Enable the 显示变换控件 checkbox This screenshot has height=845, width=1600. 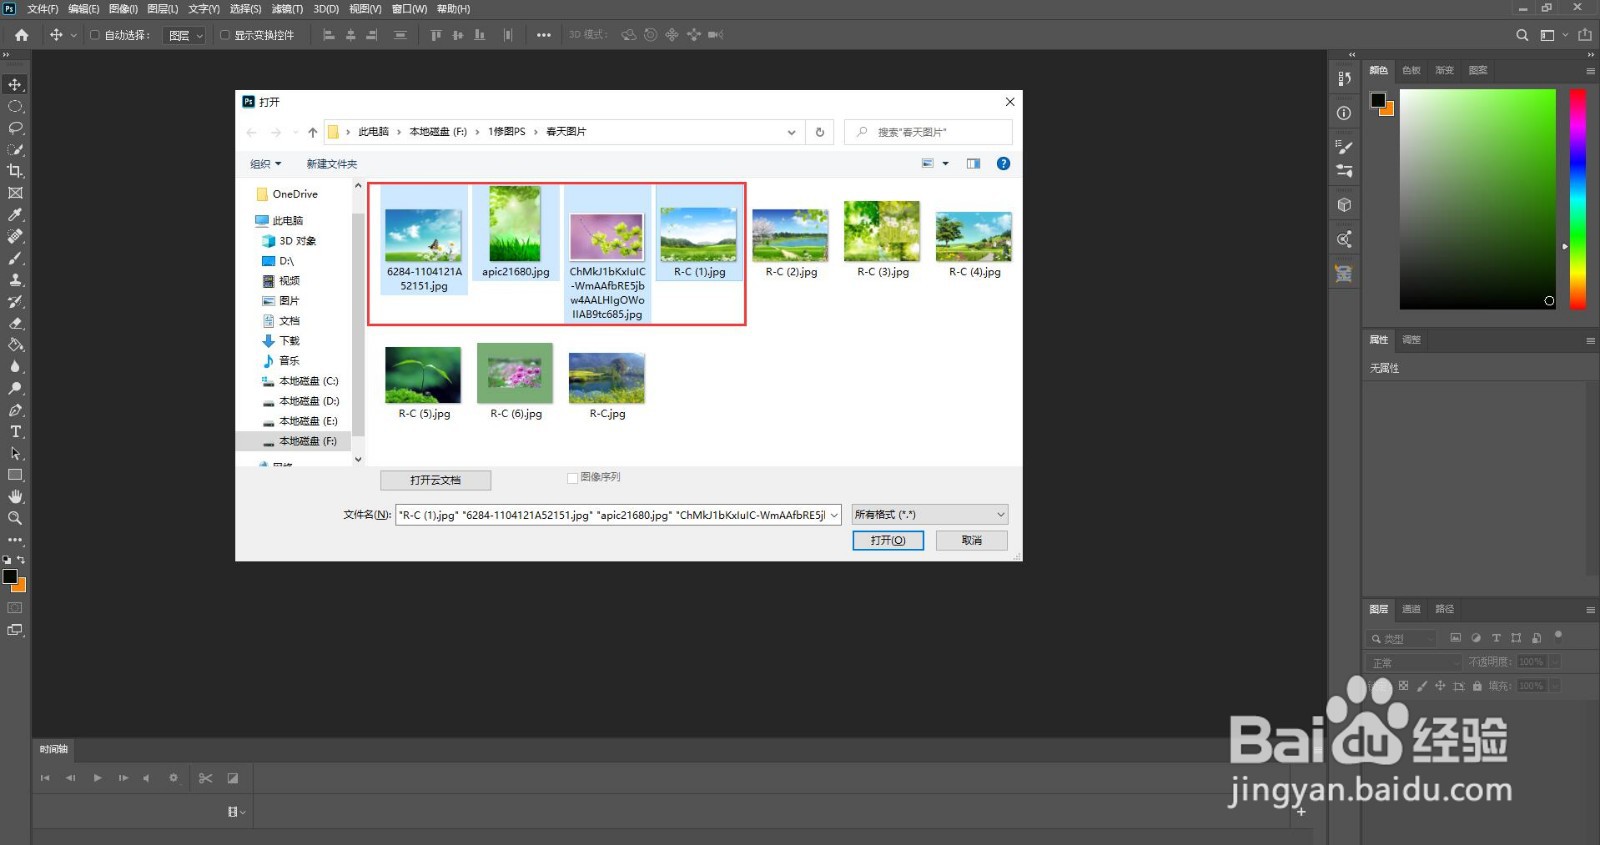(x=225, y=35)
